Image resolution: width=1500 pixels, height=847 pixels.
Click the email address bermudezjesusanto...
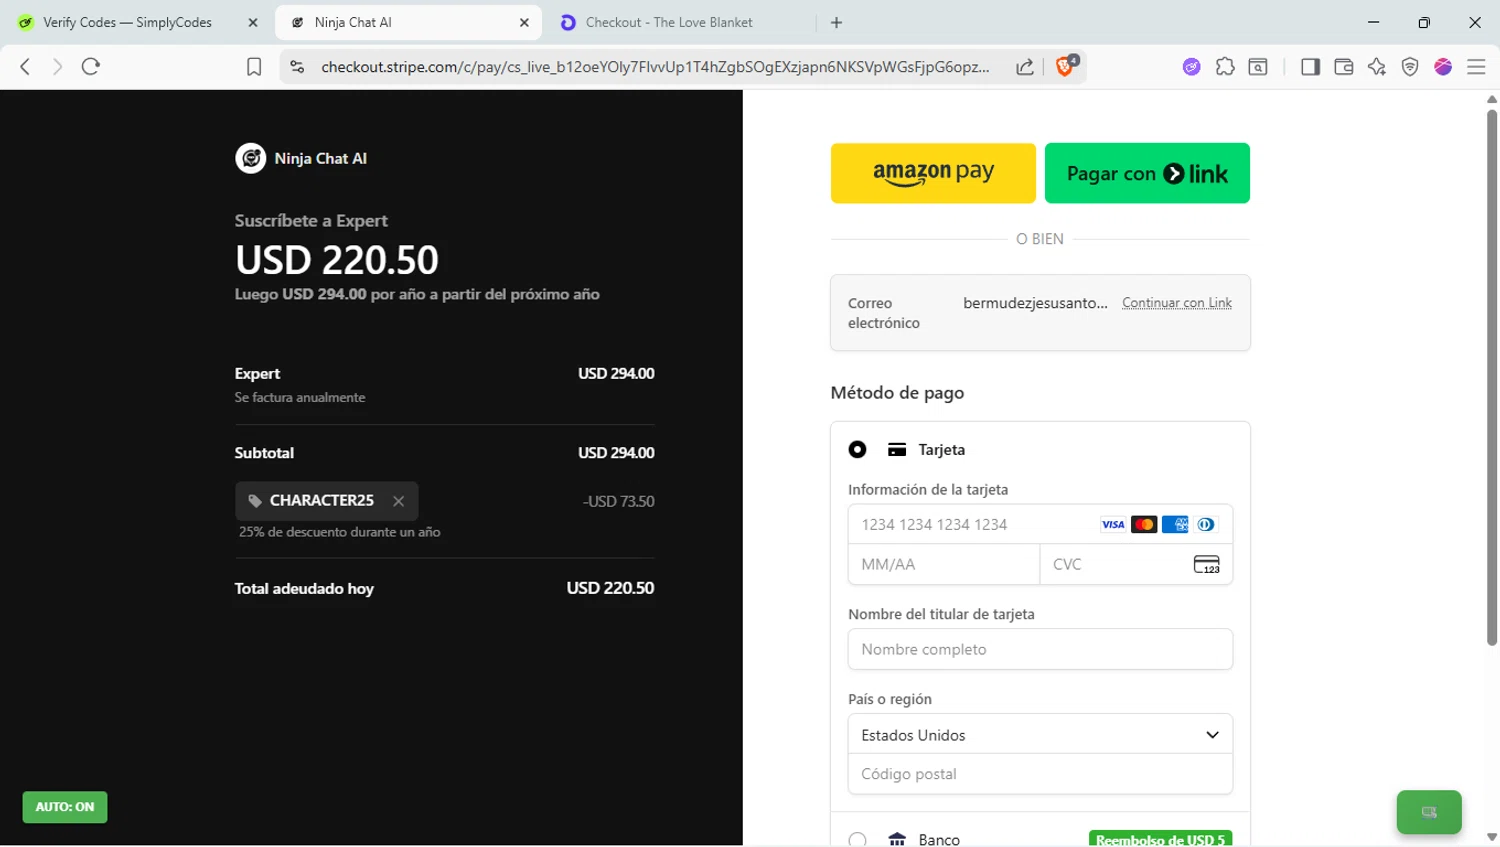[x=1035, y=303]
